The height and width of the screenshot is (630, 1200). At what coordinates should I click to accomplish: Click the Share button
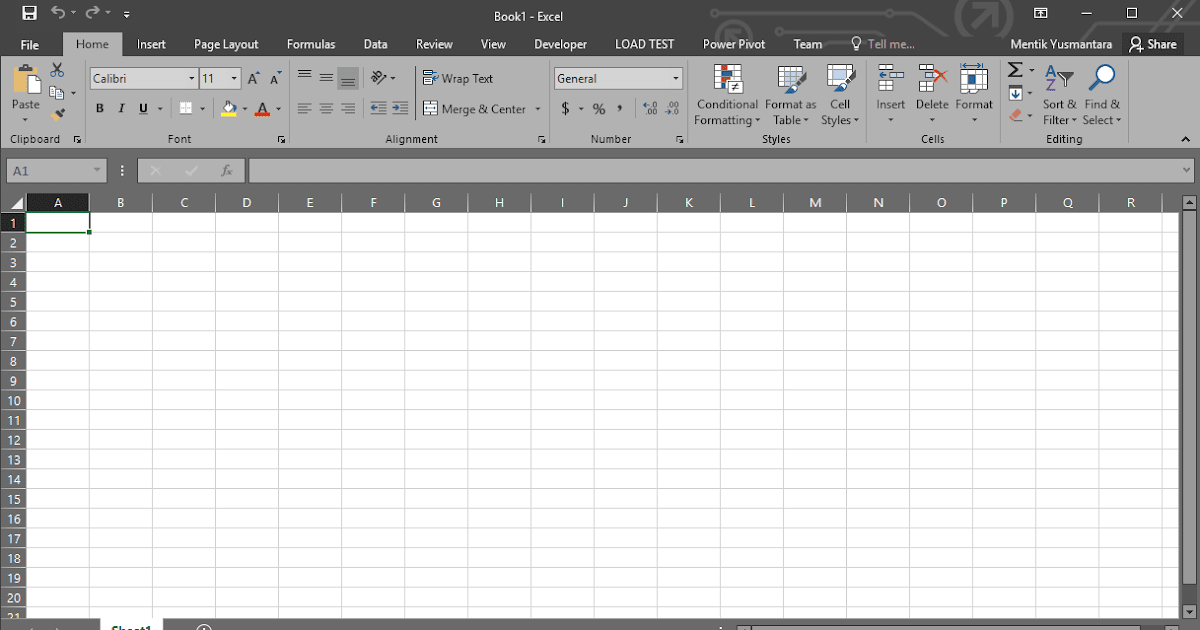pos(1154,44)
